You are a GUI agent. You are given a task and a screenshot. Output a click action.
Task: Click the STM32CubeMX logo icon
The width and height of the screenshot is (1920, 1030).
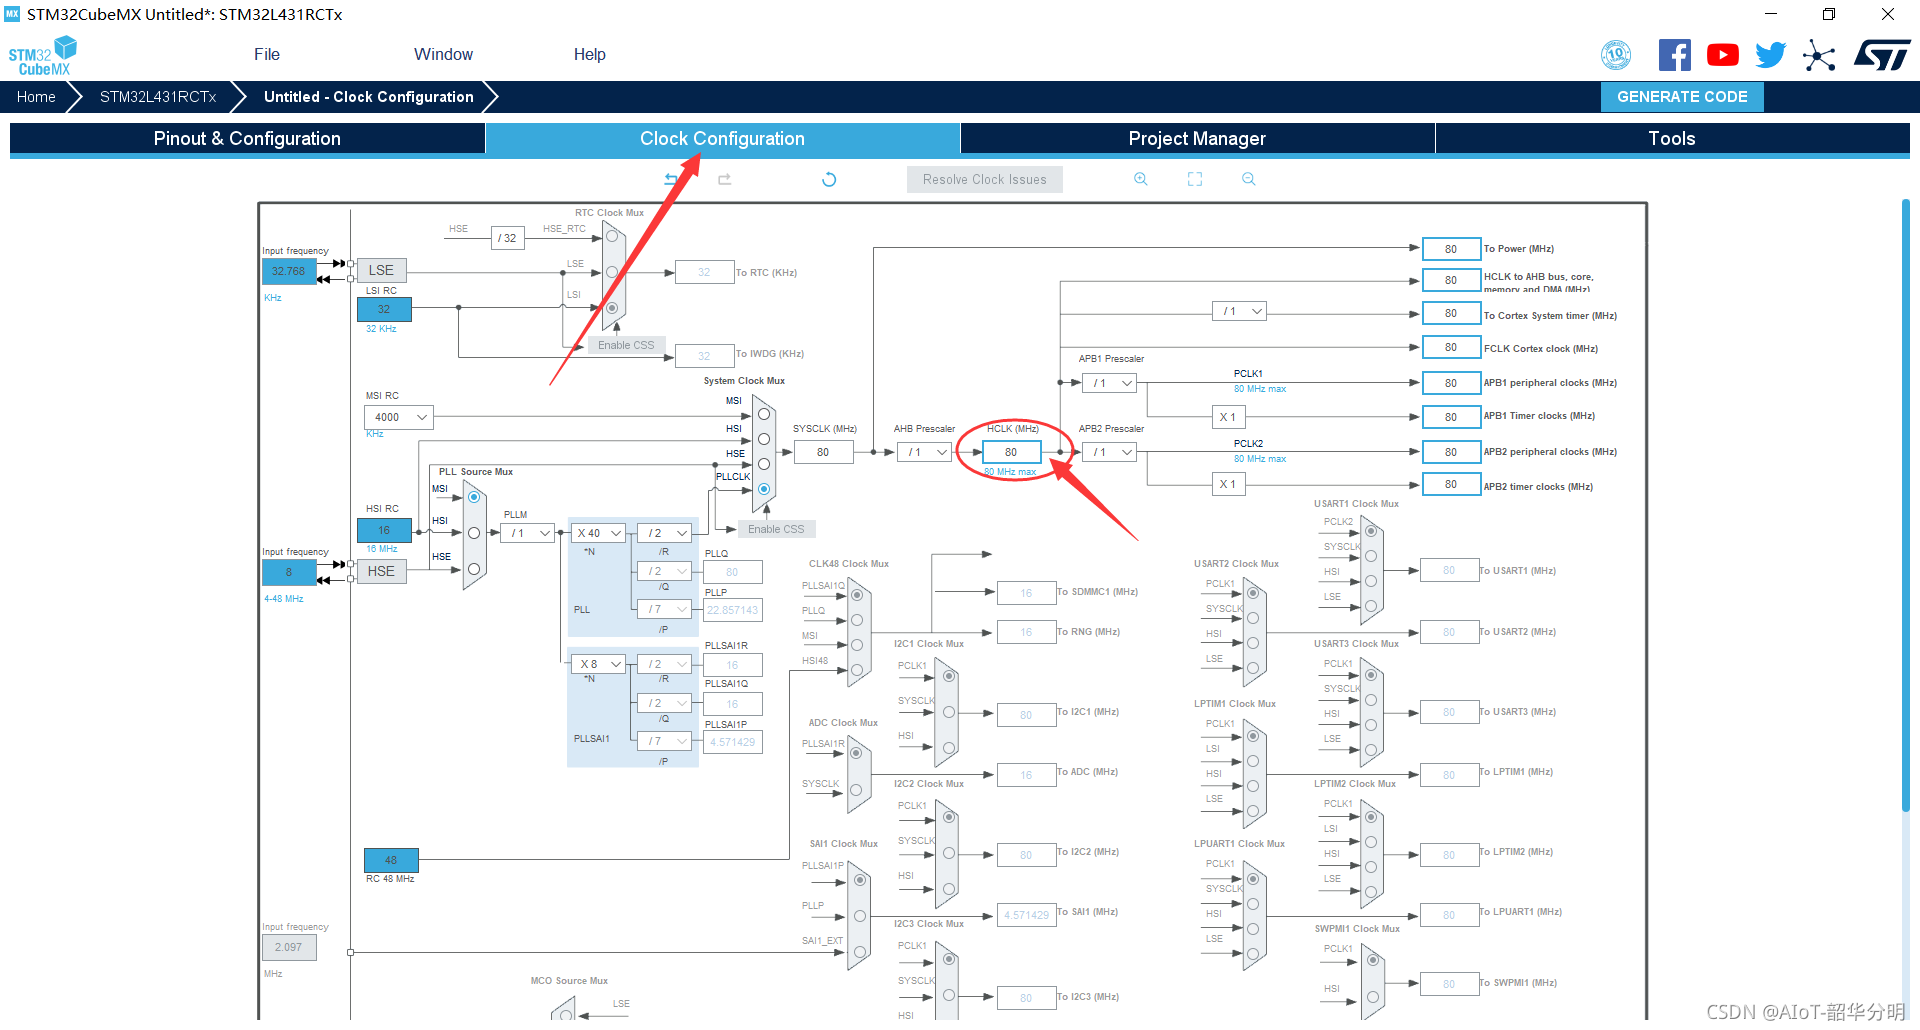pos(43,56)
